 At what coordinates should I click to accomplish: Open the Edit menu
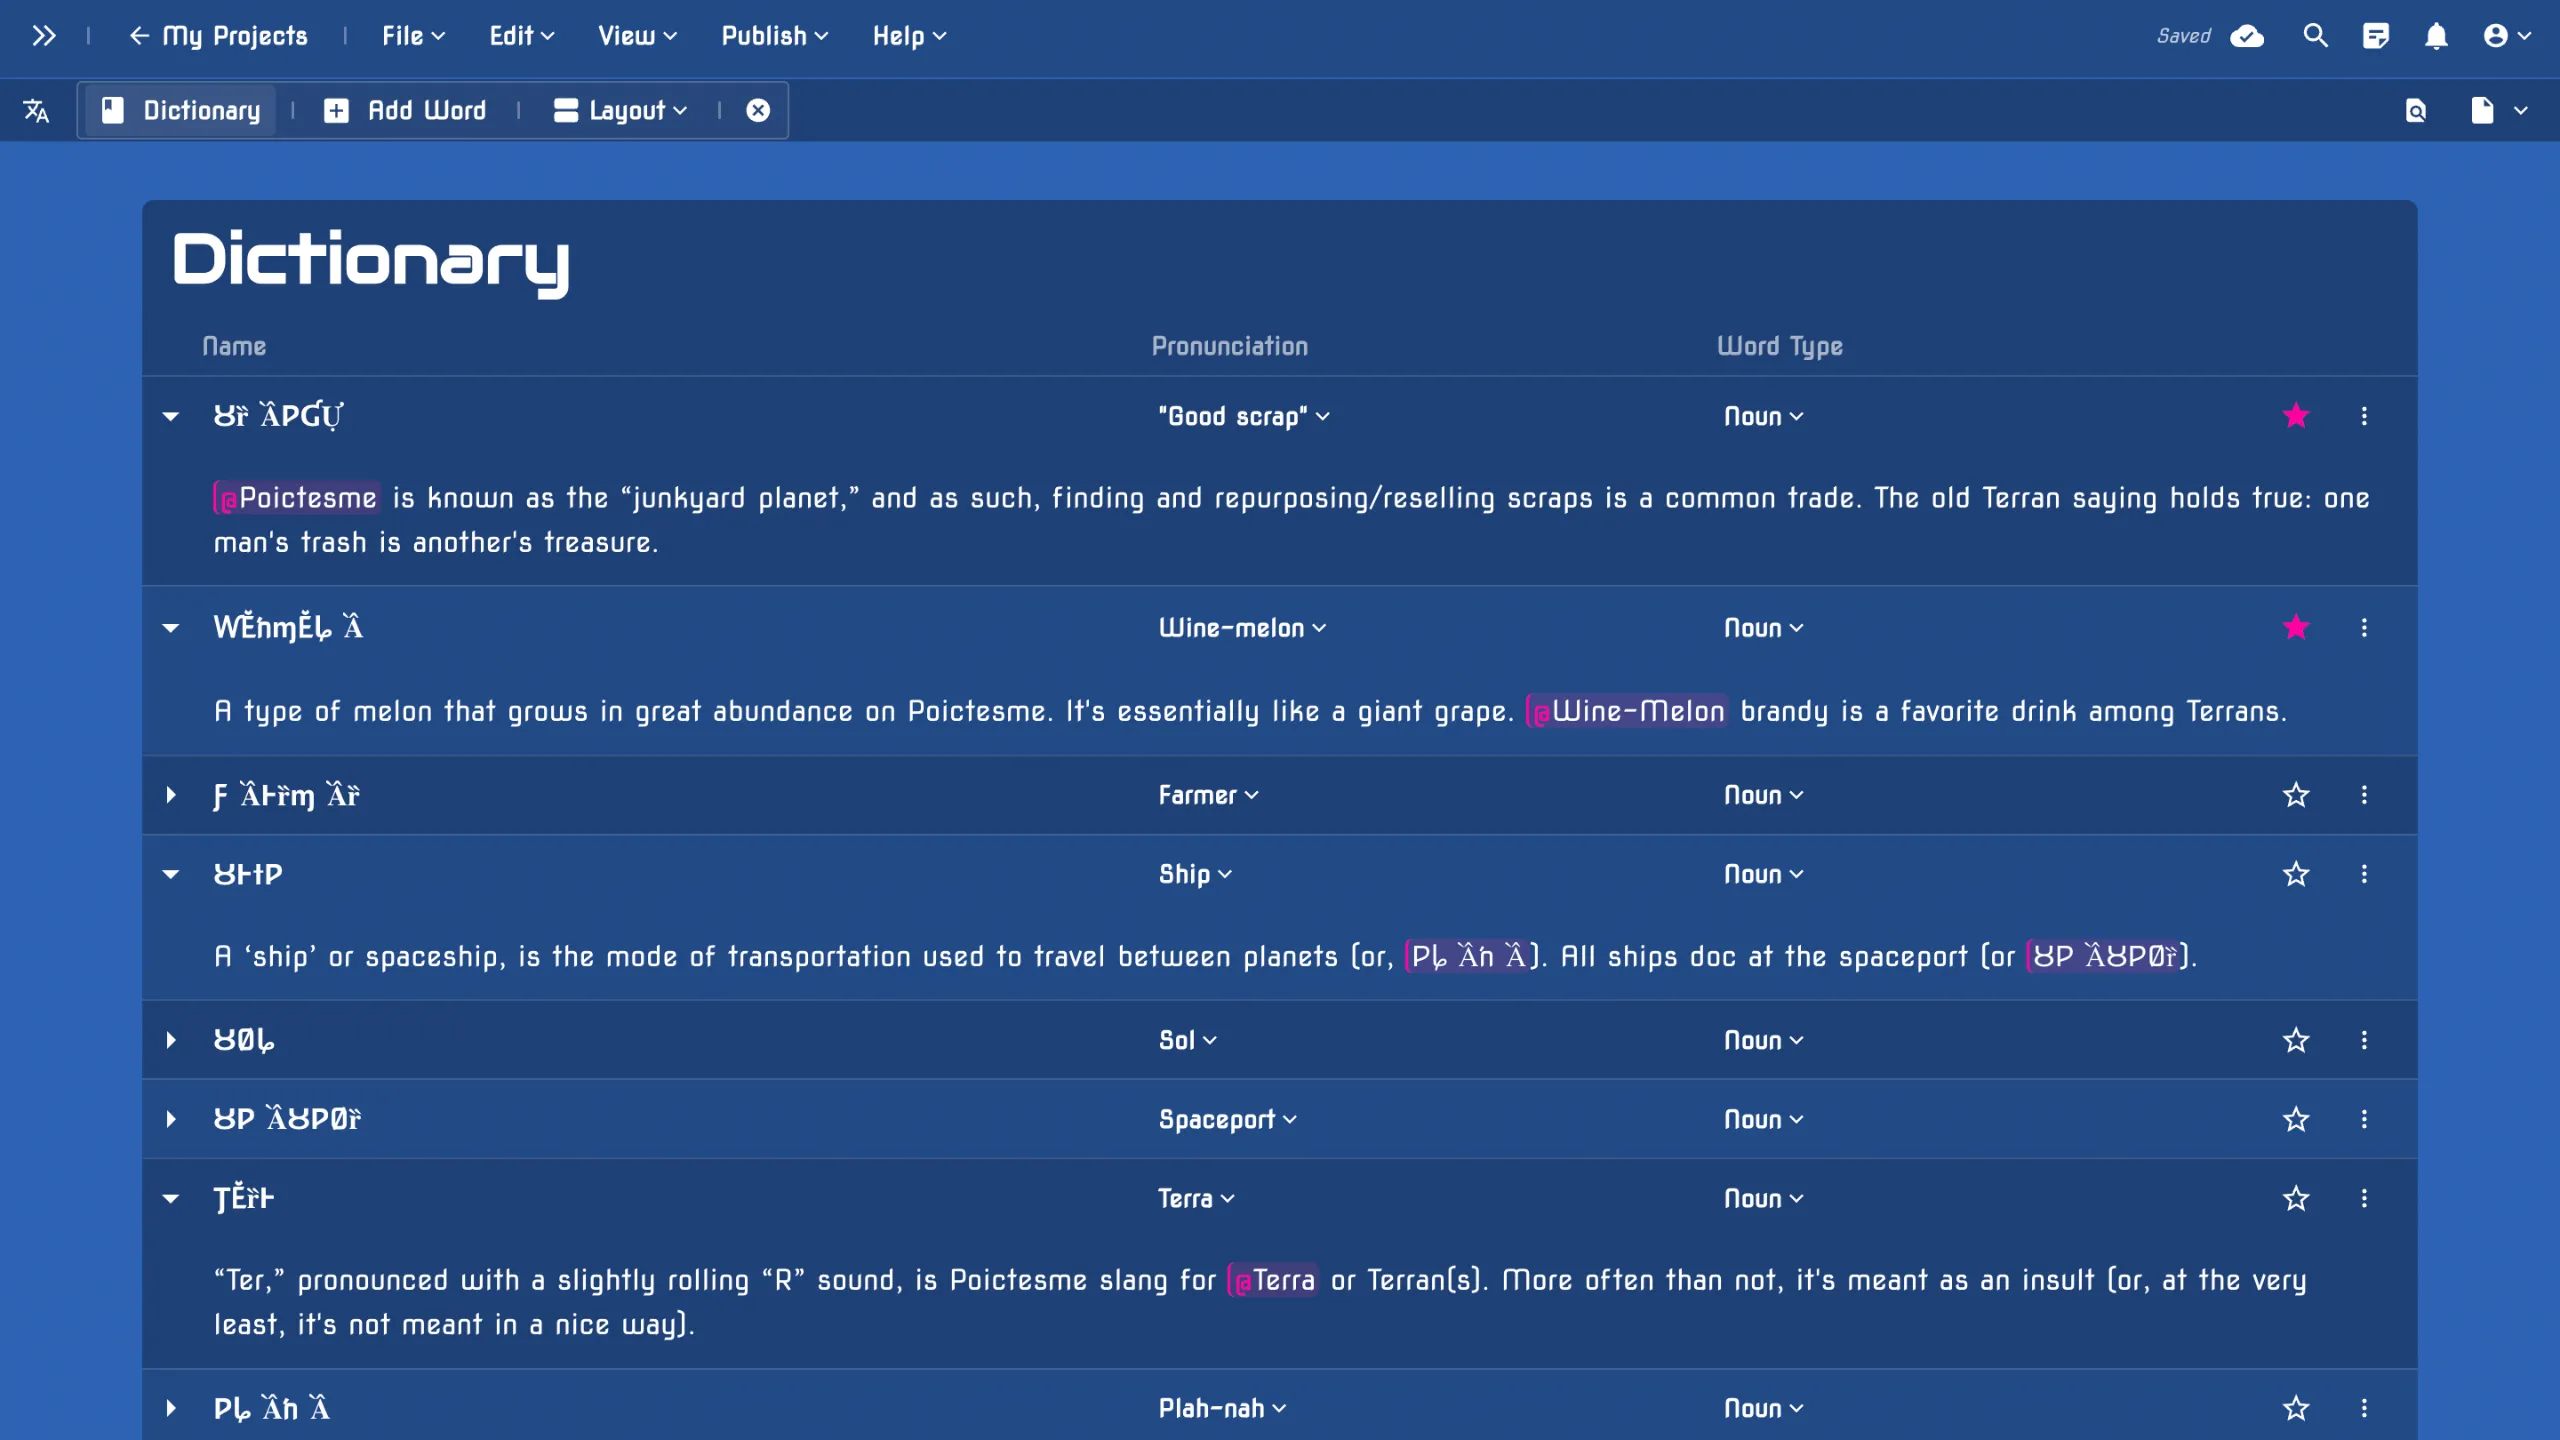tap(521, 36)
